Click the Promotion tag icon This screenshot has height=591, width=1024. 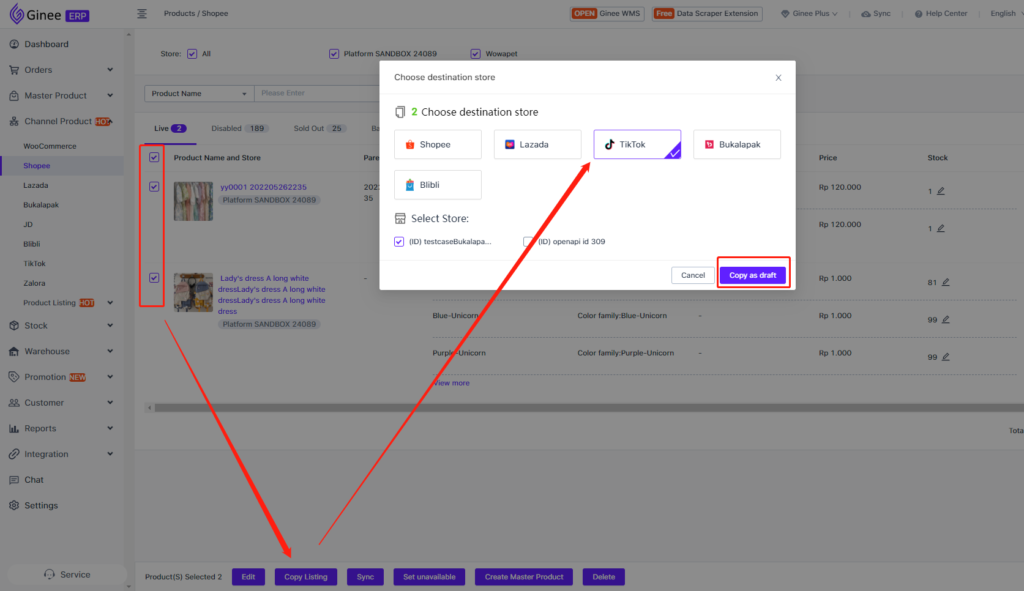14,377
